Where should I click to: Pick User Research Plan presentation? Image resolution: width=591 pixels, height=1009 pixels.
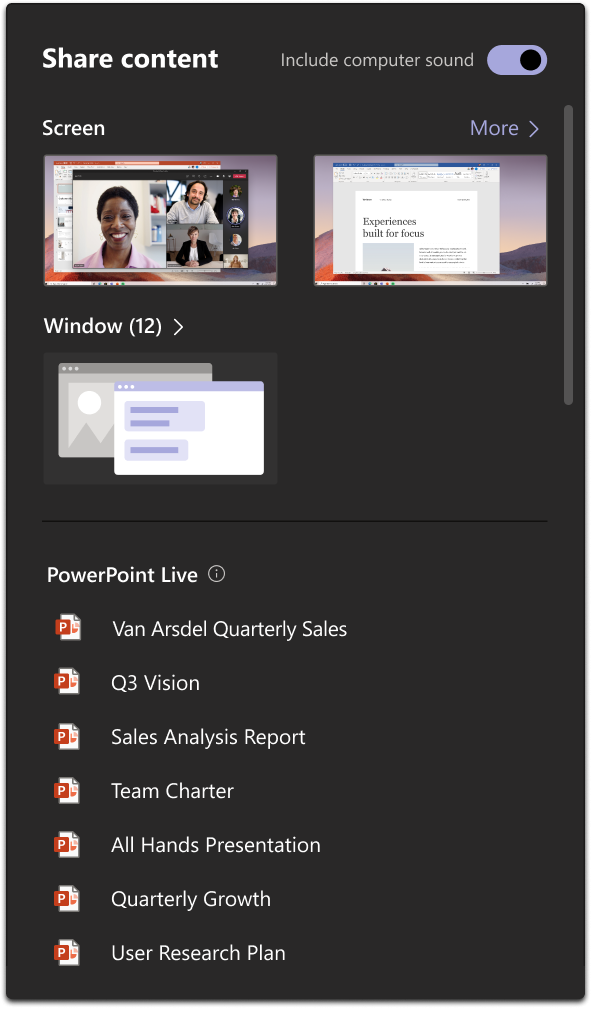(198, 953)
